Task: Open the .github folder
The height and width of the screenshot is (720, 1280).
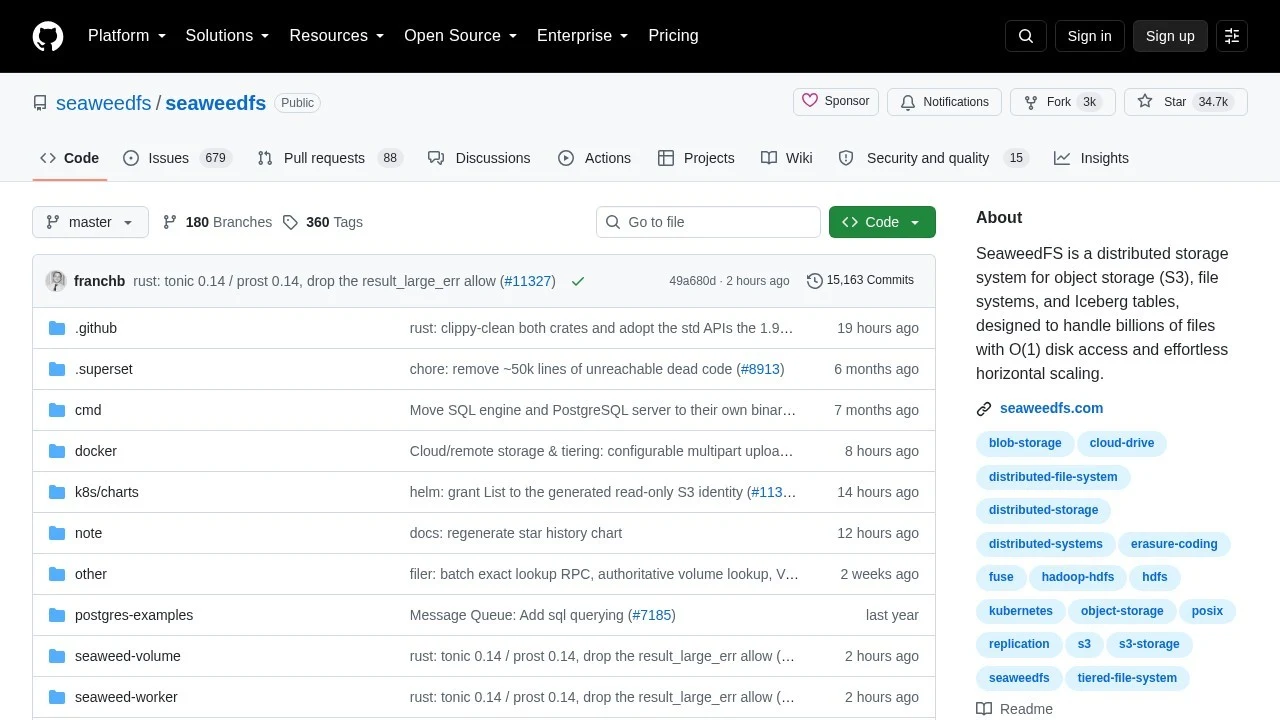Action: click(x=96, y=328)
